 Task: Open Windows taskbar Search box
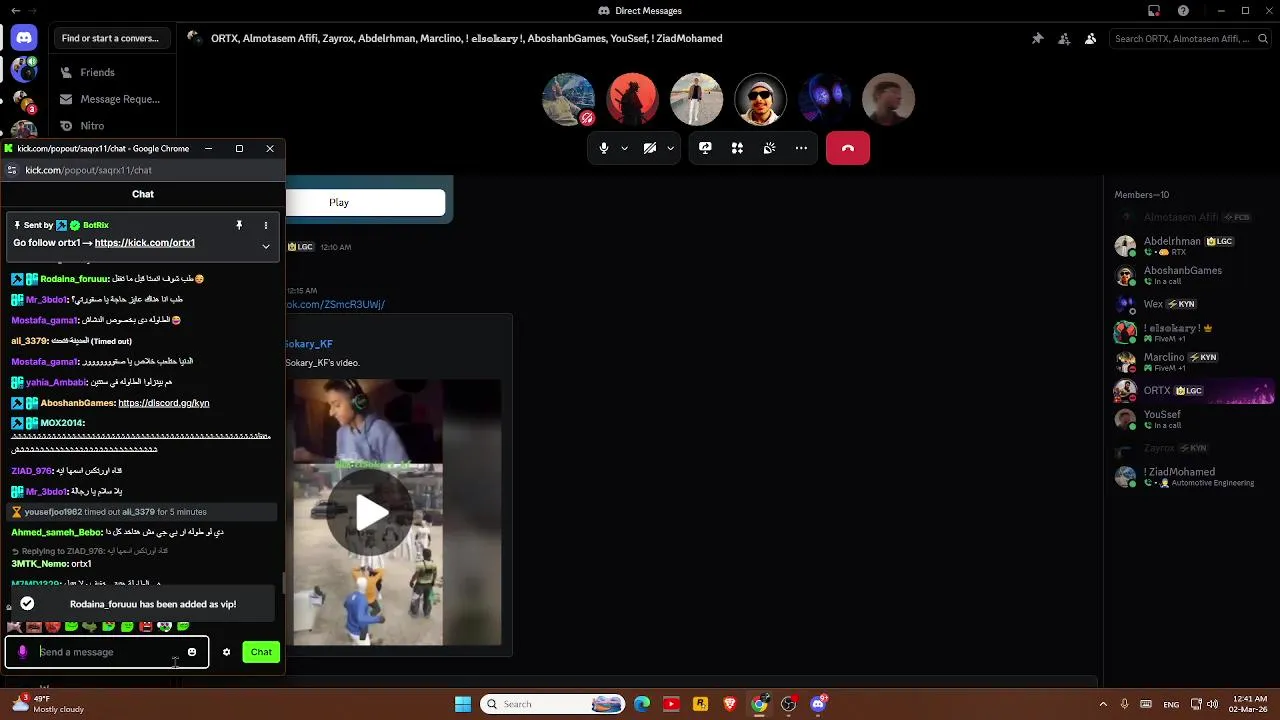[x=552, y=704]
